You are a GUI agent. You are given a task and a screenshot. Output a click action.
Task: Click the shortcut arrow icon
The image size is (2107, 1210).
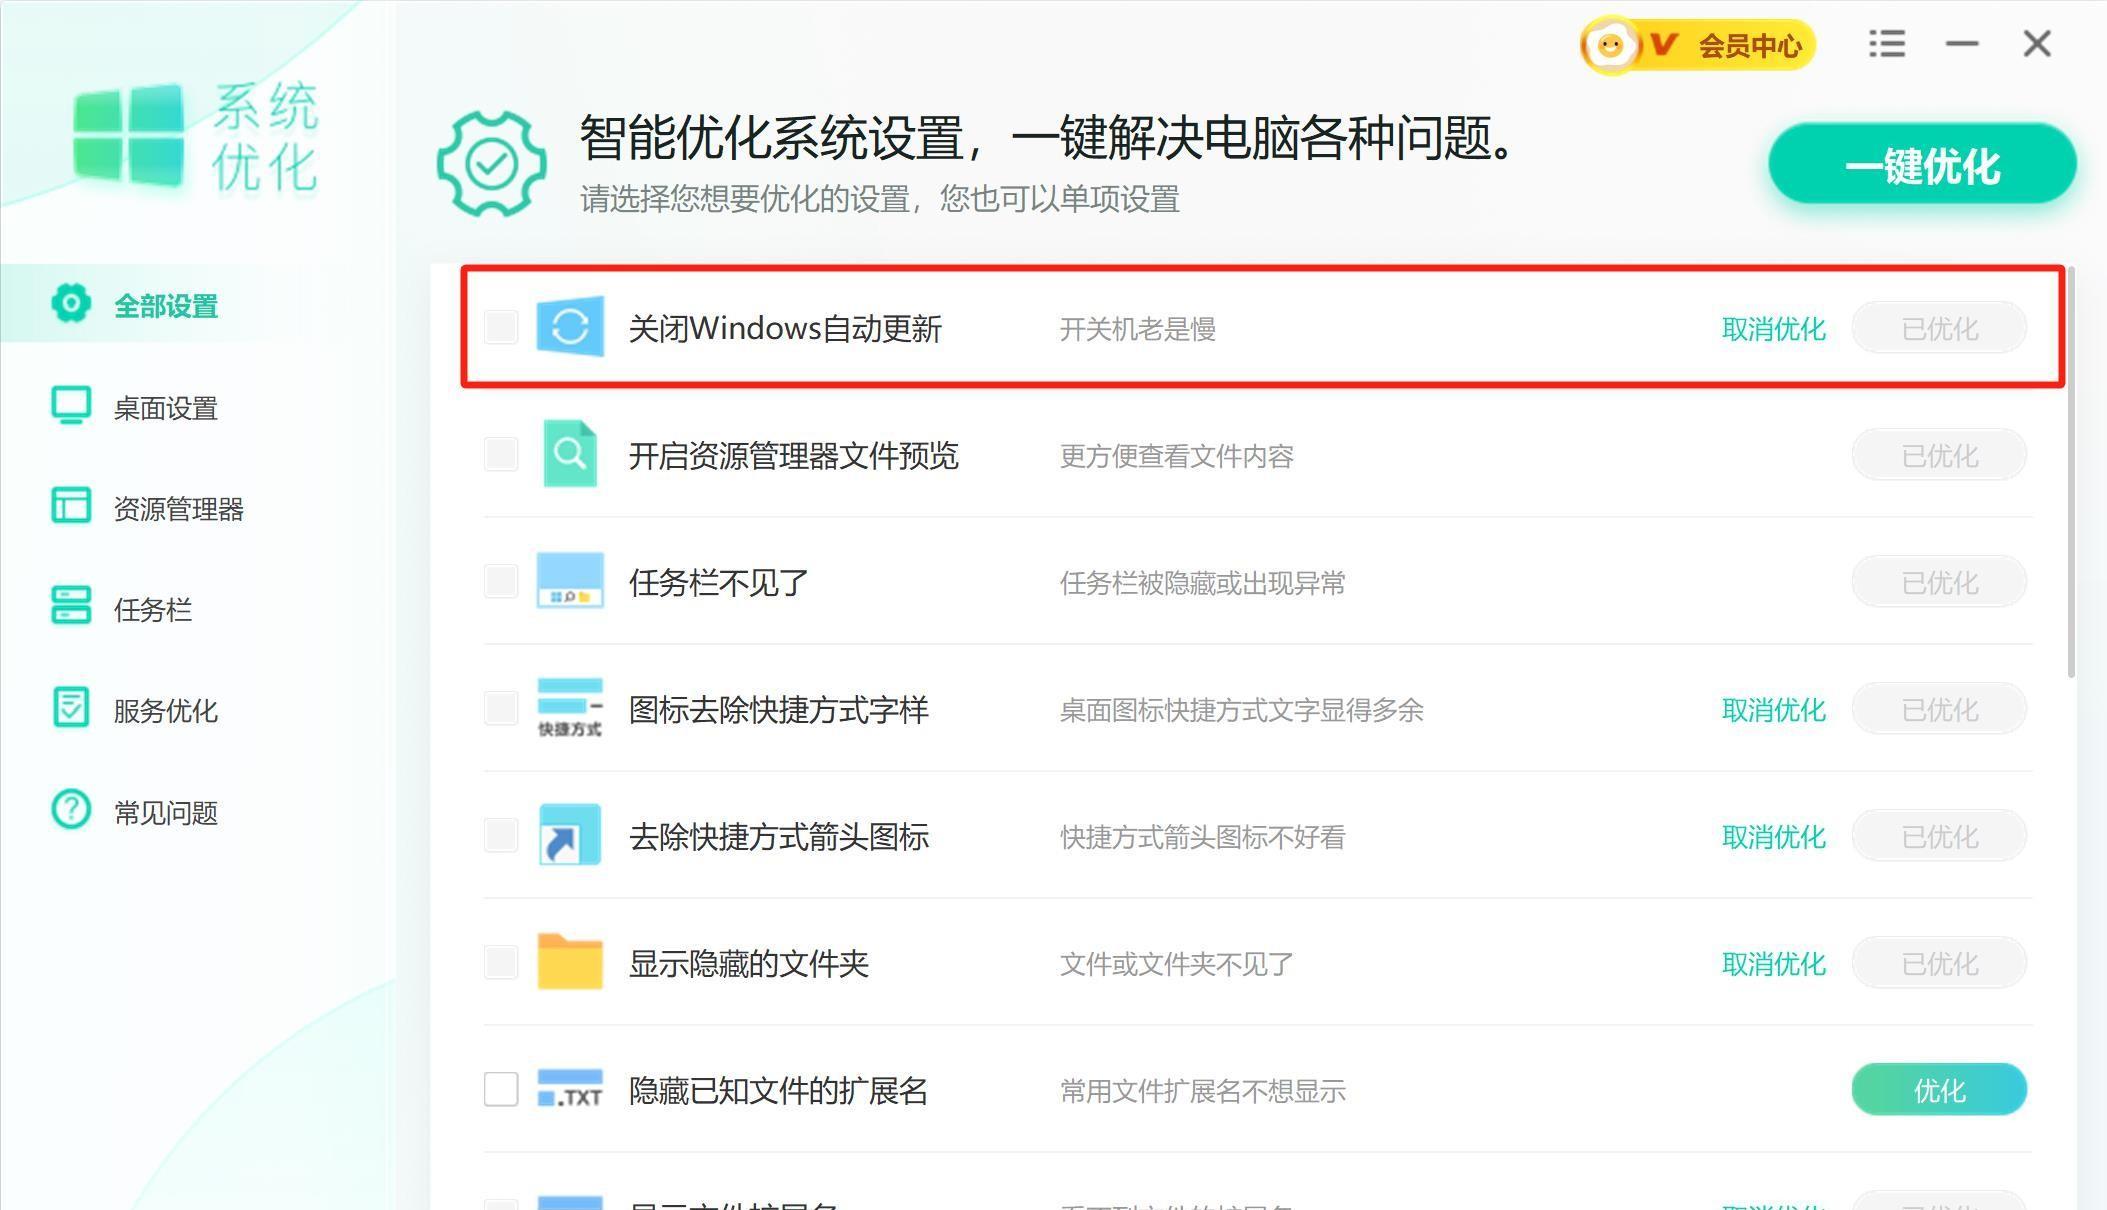click(x=570, y=834)
